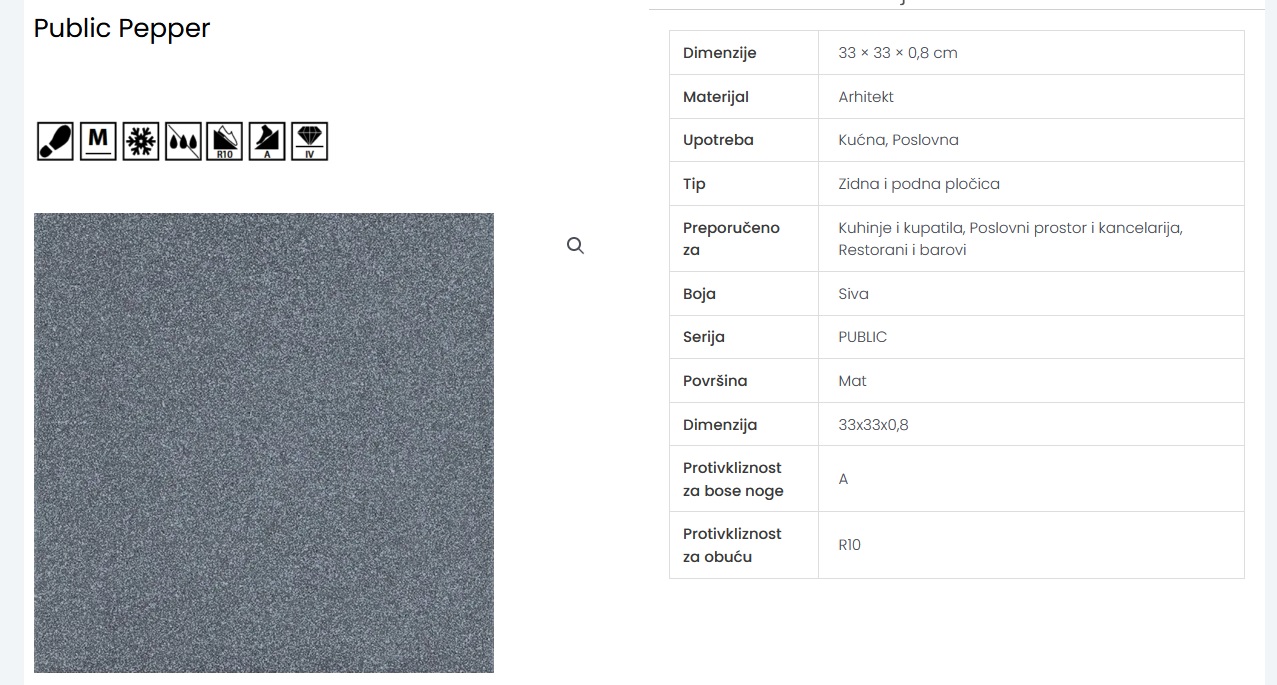This screenshot has width=1277, height=685.
Task: Click the R10 value in table
Action: (x=850, y=545)
